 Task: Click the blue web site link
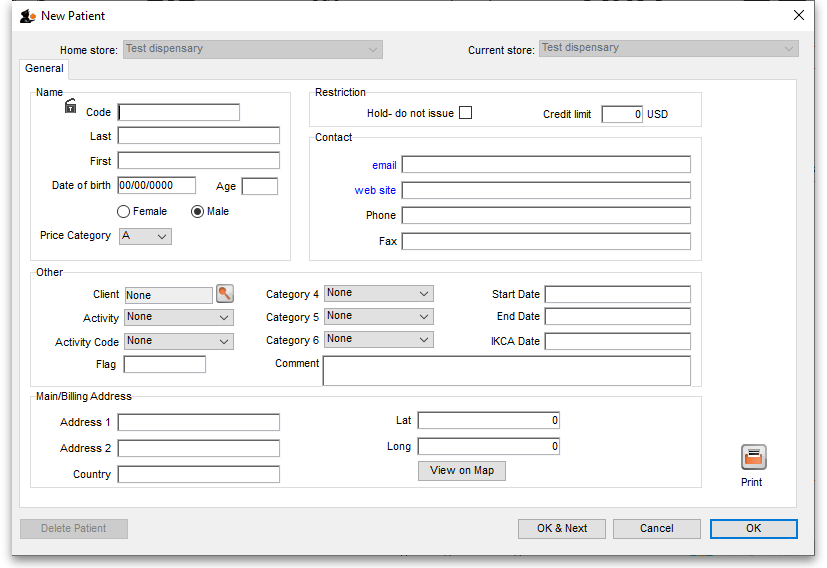click(375, 190)
